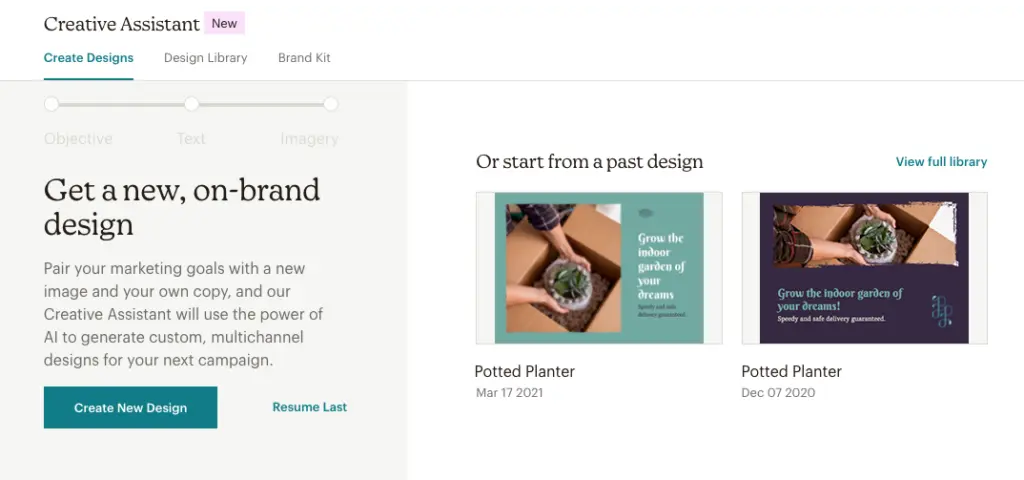
Task: Click the monogram logo in the purple design
Action: coord(942,310)
